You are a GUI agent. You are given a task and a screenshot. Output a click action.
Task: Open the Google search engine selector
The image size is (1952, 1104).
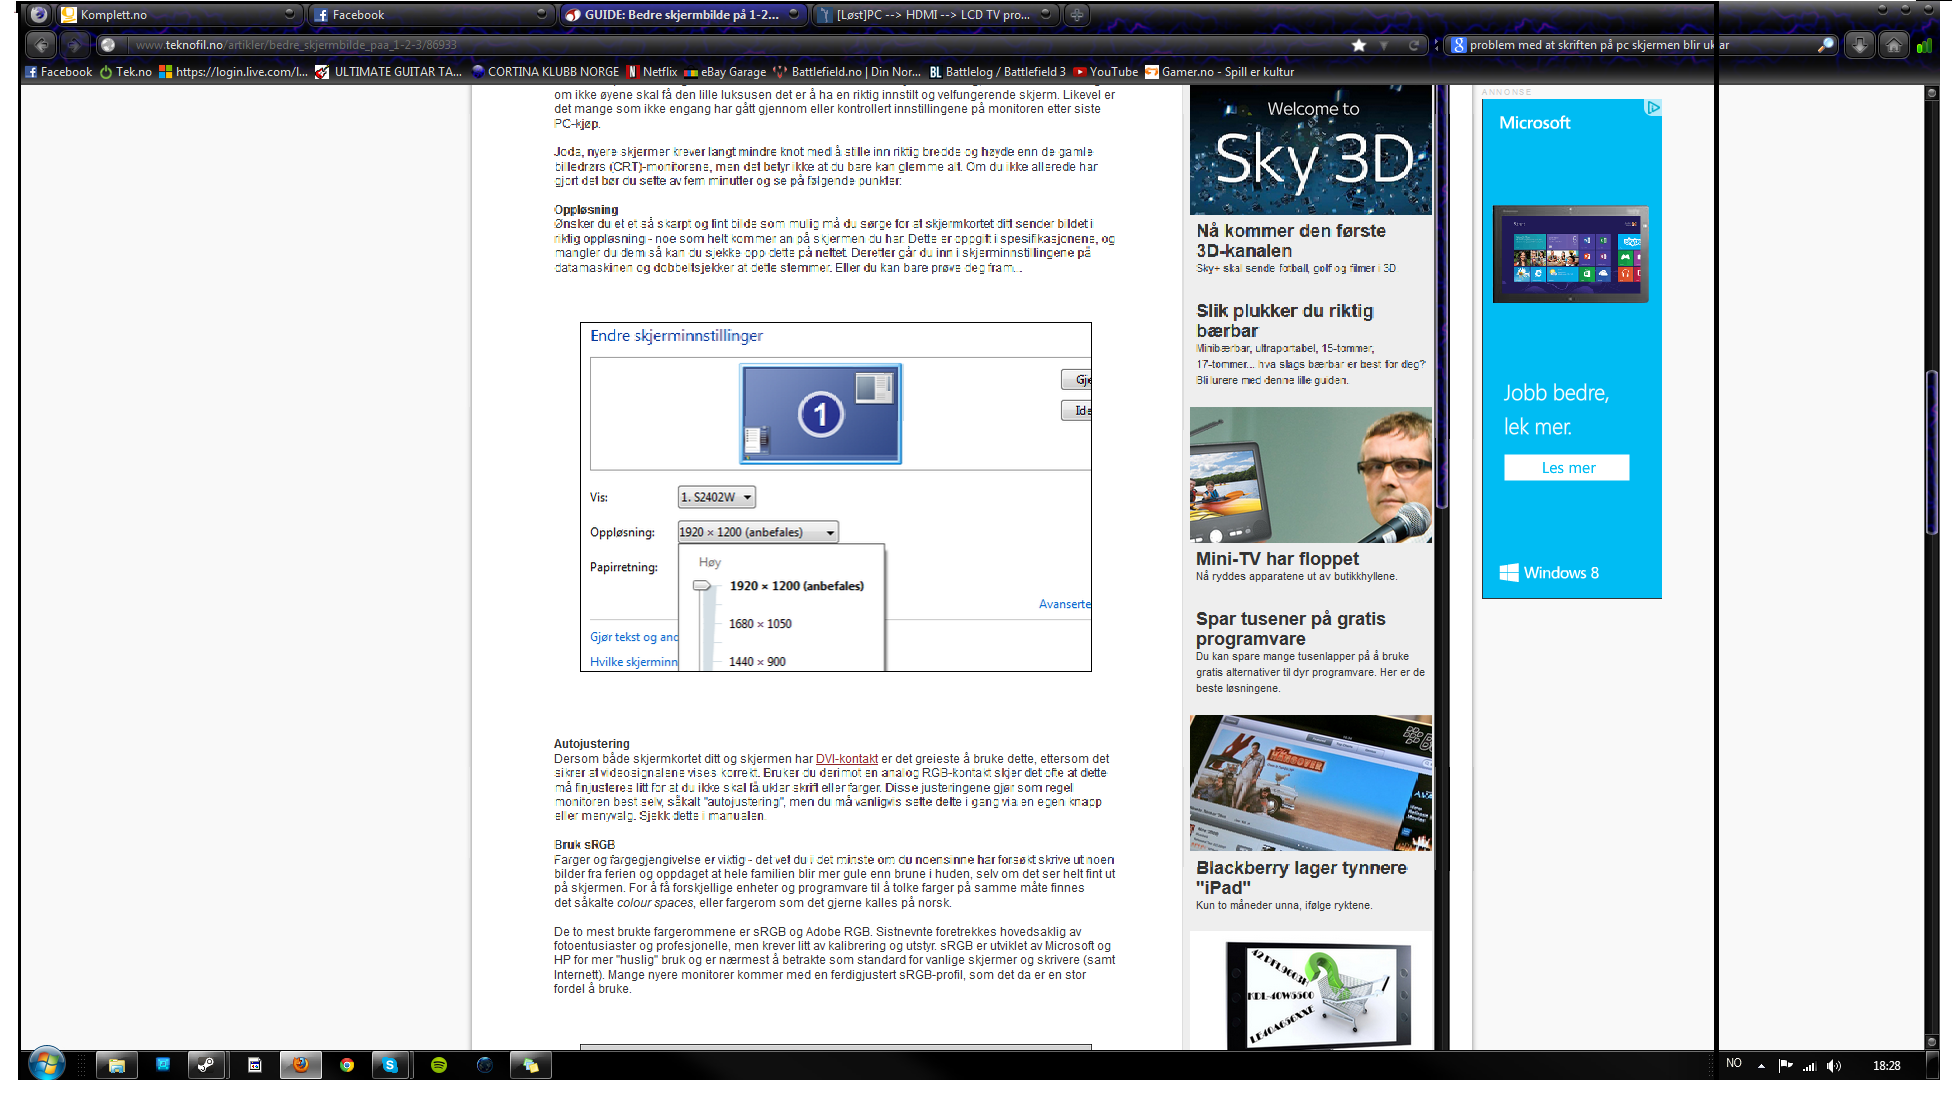click(x=1459, y=45)
